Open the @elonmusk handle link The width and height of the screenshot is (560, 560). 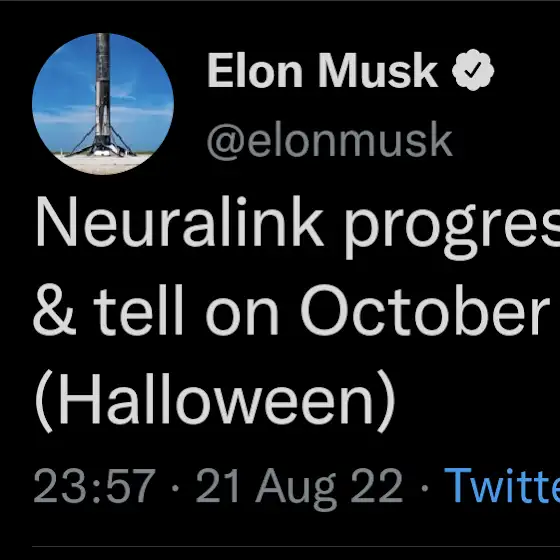(330, 140)
